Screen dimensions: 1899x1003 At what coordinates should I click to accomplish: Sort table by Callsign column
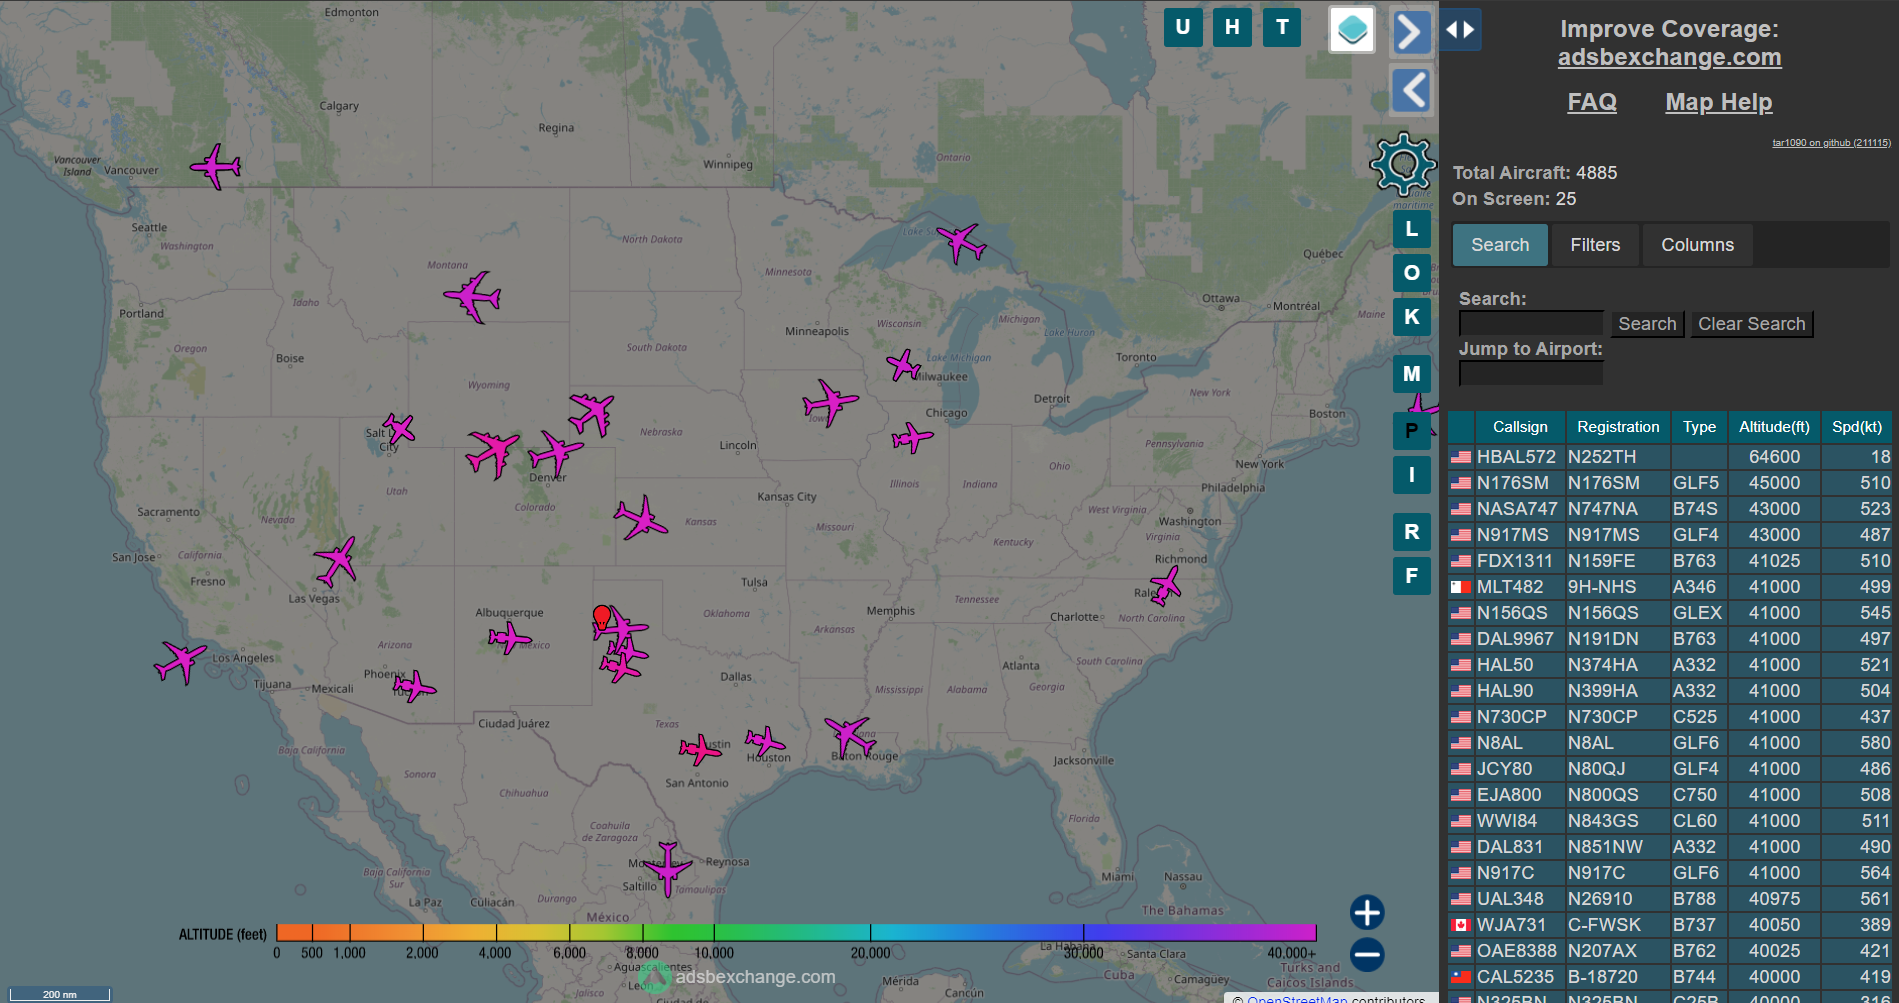[1520, 427]
